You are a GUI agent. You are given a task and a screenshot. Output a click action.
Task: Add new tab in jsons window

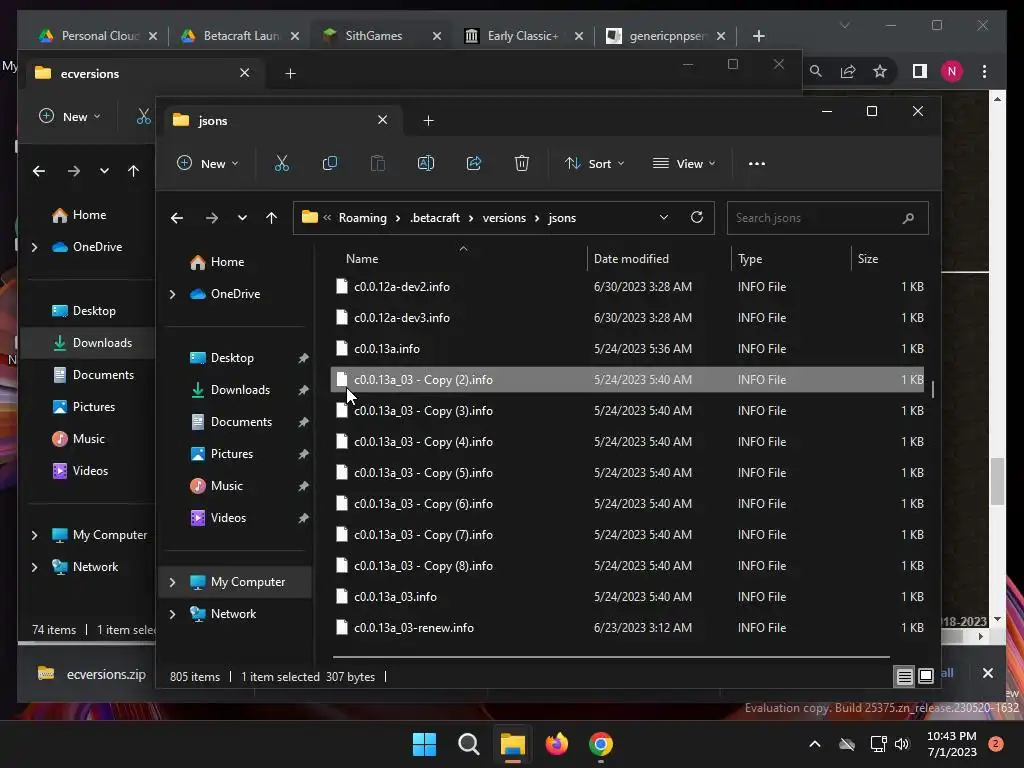tap(428, 120)
